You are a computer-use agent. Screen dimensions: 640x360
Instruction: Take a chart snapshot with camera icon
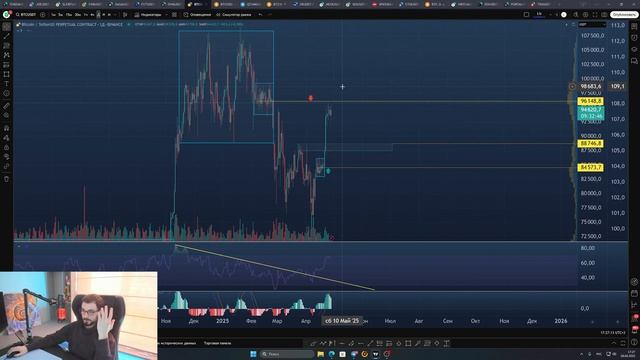[x=604, y=15]
